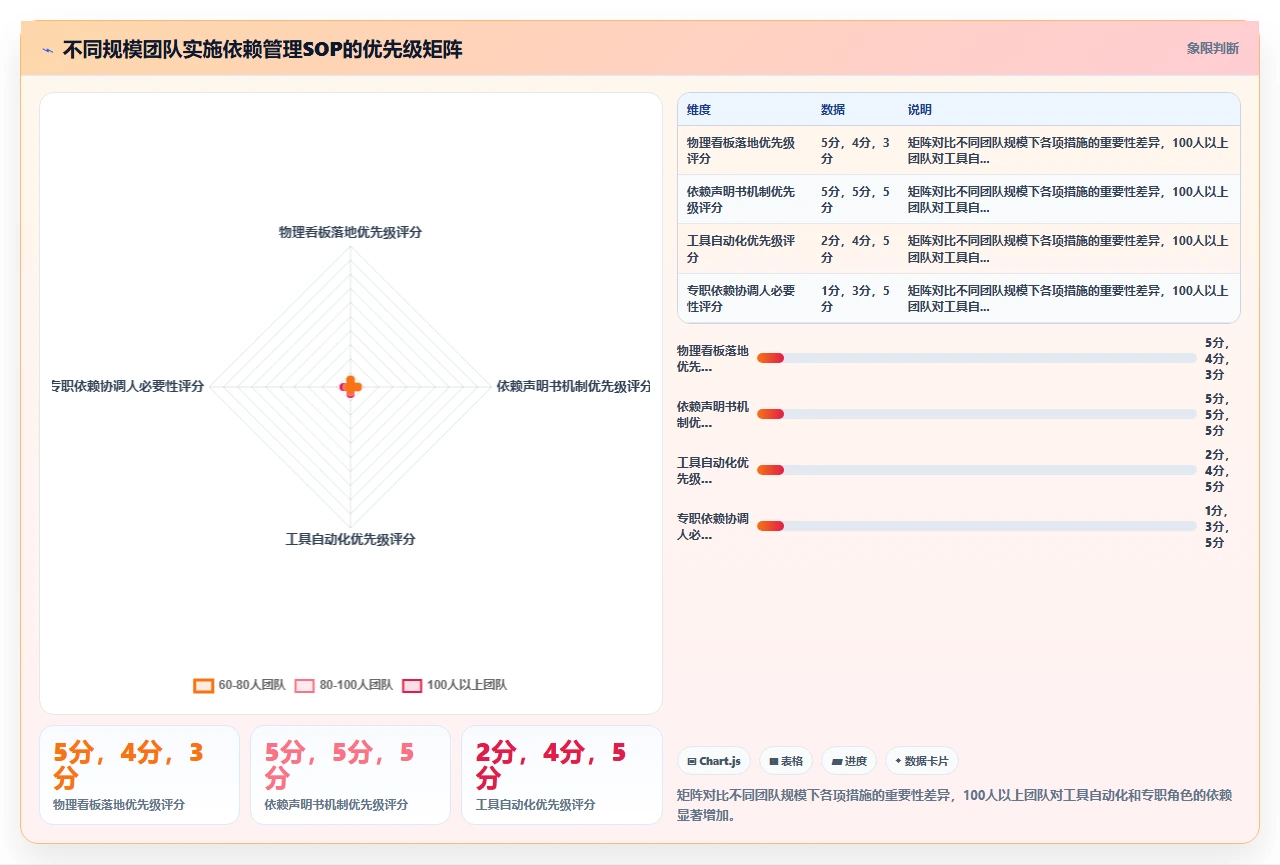Screen dimensions: 1280x865
Task: Select the 数据卡片 tag chip
Action: pos(921,761)
